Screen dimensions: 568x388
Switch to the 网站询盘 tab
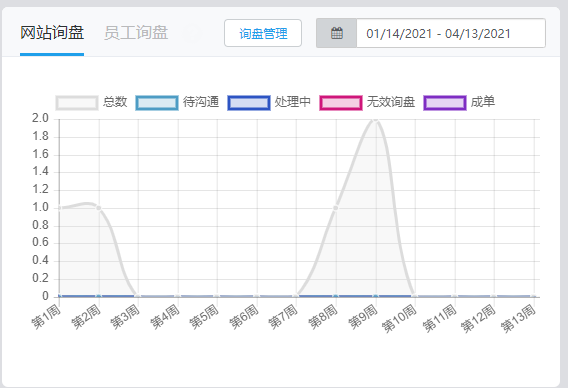(x=52, y=33)
